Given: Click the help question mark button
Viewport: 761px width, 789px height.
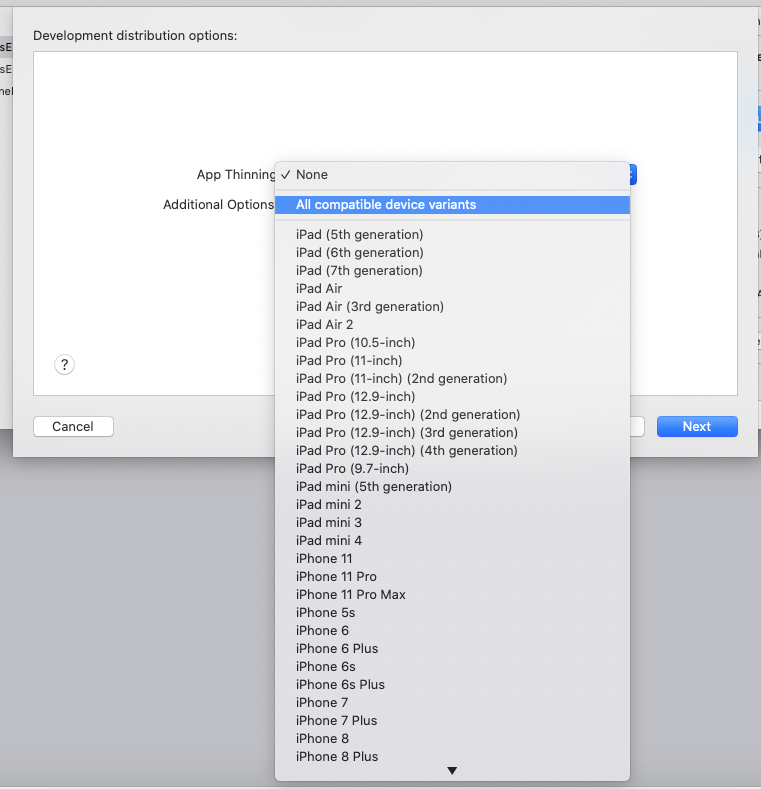Looking at the screenshot, I should coord(64,365).
